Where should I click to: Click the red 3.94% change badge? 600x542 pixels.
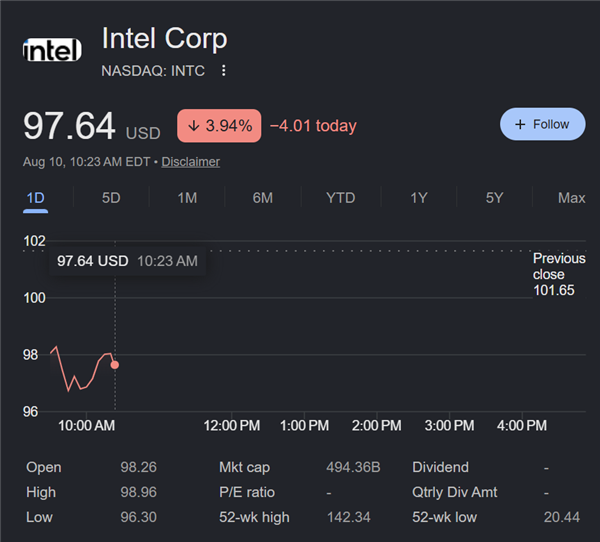coord(219,126)
